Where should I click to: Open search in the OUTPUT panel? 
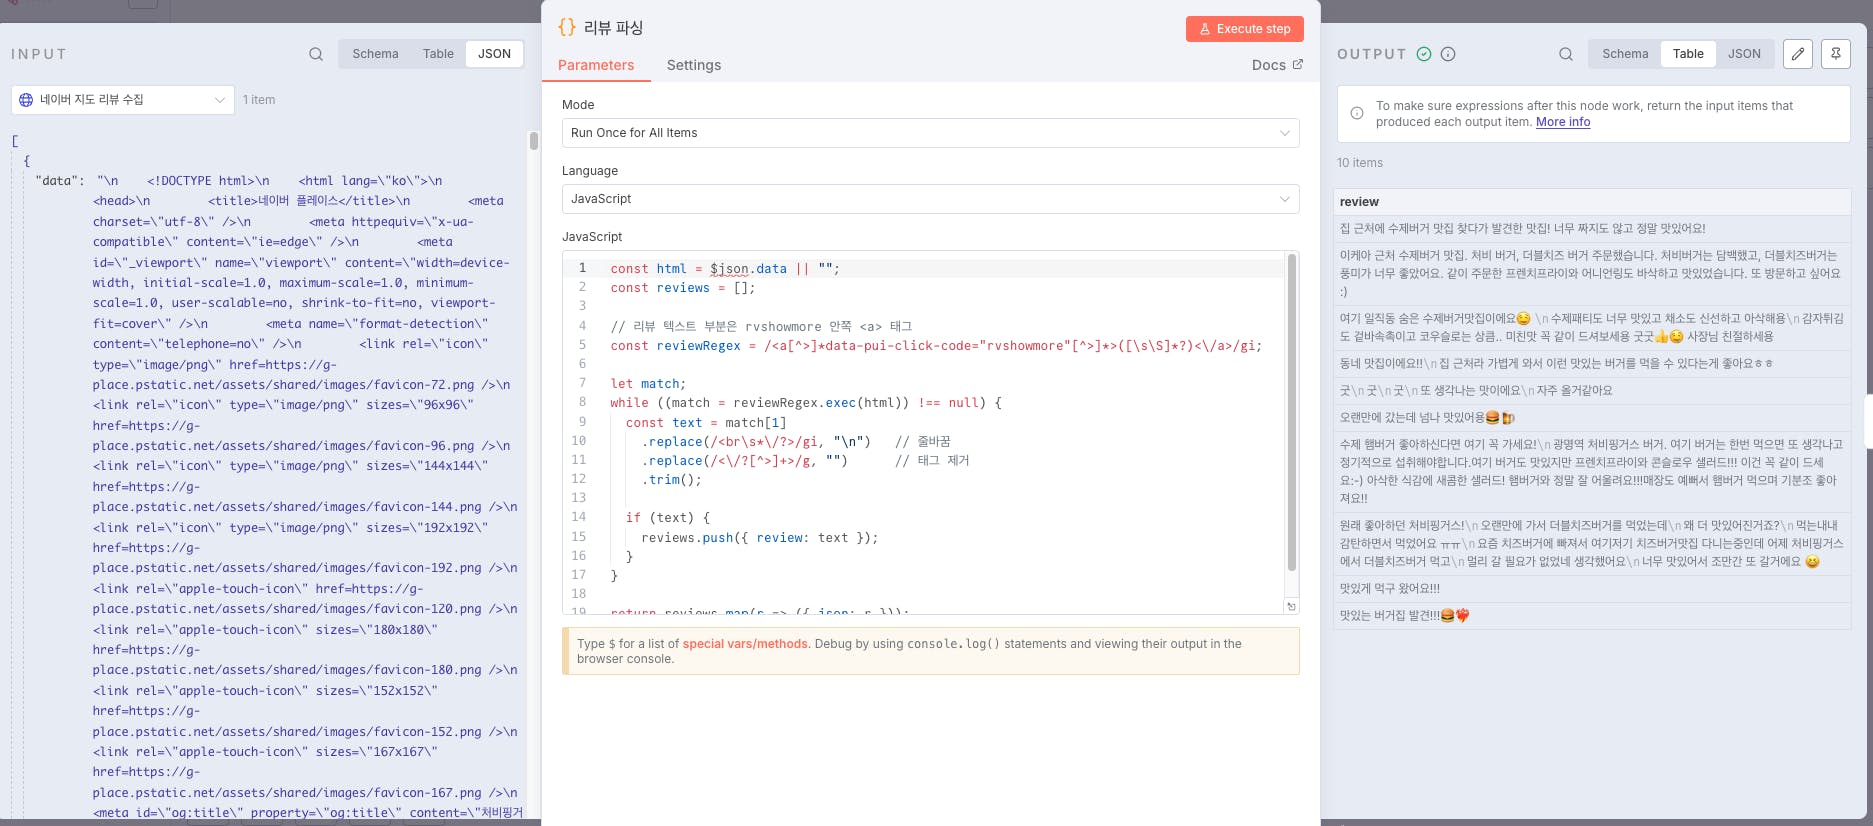pos(1566,54)
